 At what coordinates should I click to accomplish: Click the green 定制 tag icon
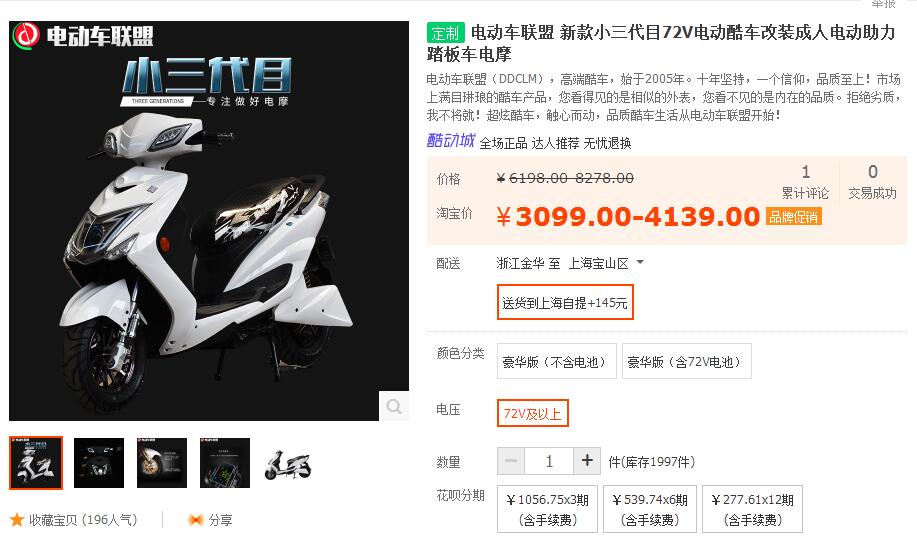click(446, 33)
